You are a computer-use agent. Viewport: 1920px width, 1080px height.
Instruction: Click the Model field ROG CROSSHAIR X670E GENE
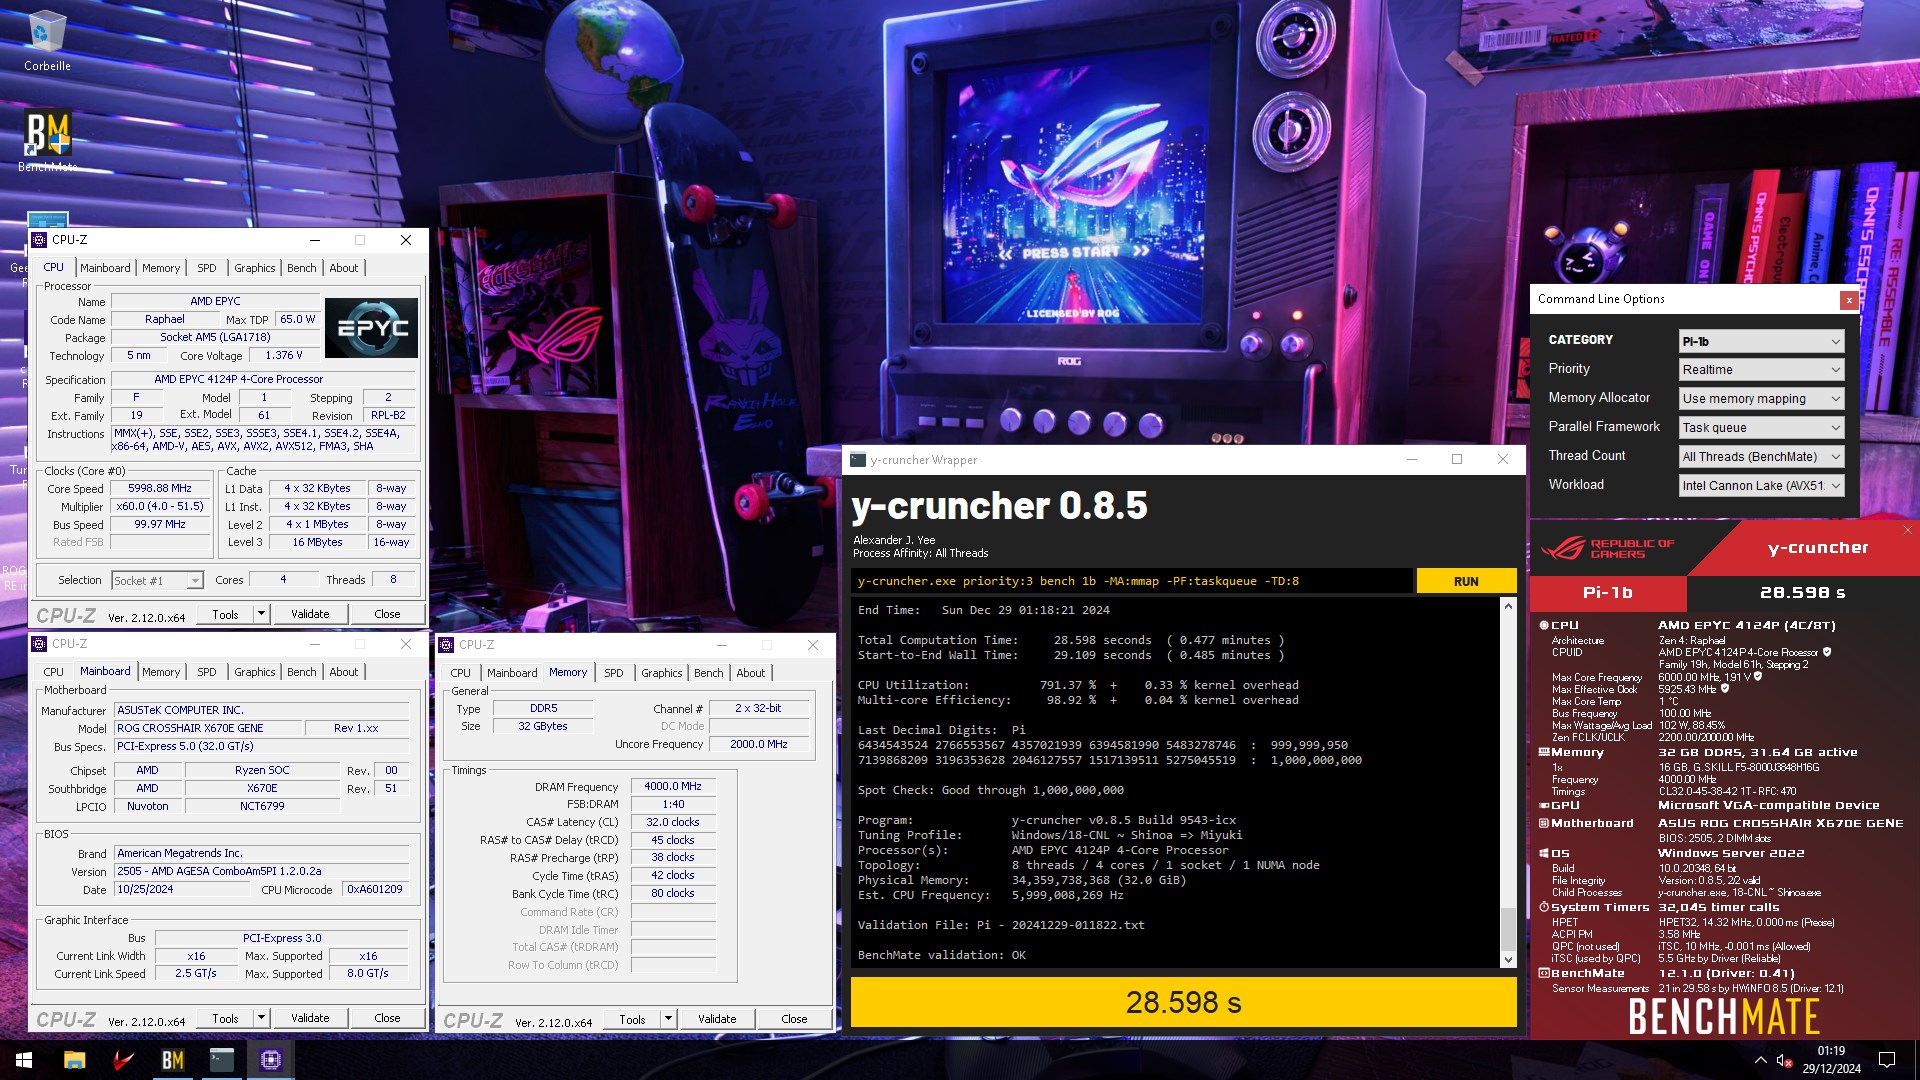207,728
